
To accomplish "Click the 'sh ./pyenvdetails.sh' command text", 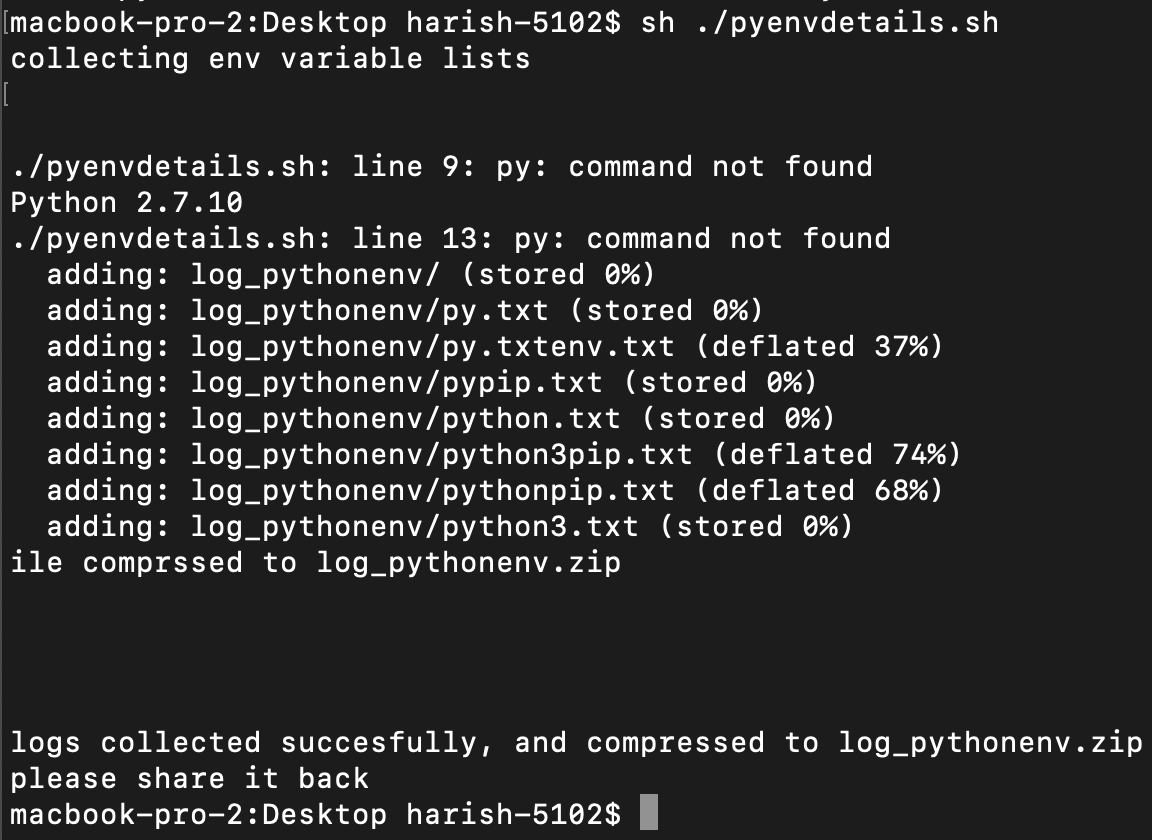I will click(x=819, y=21).
